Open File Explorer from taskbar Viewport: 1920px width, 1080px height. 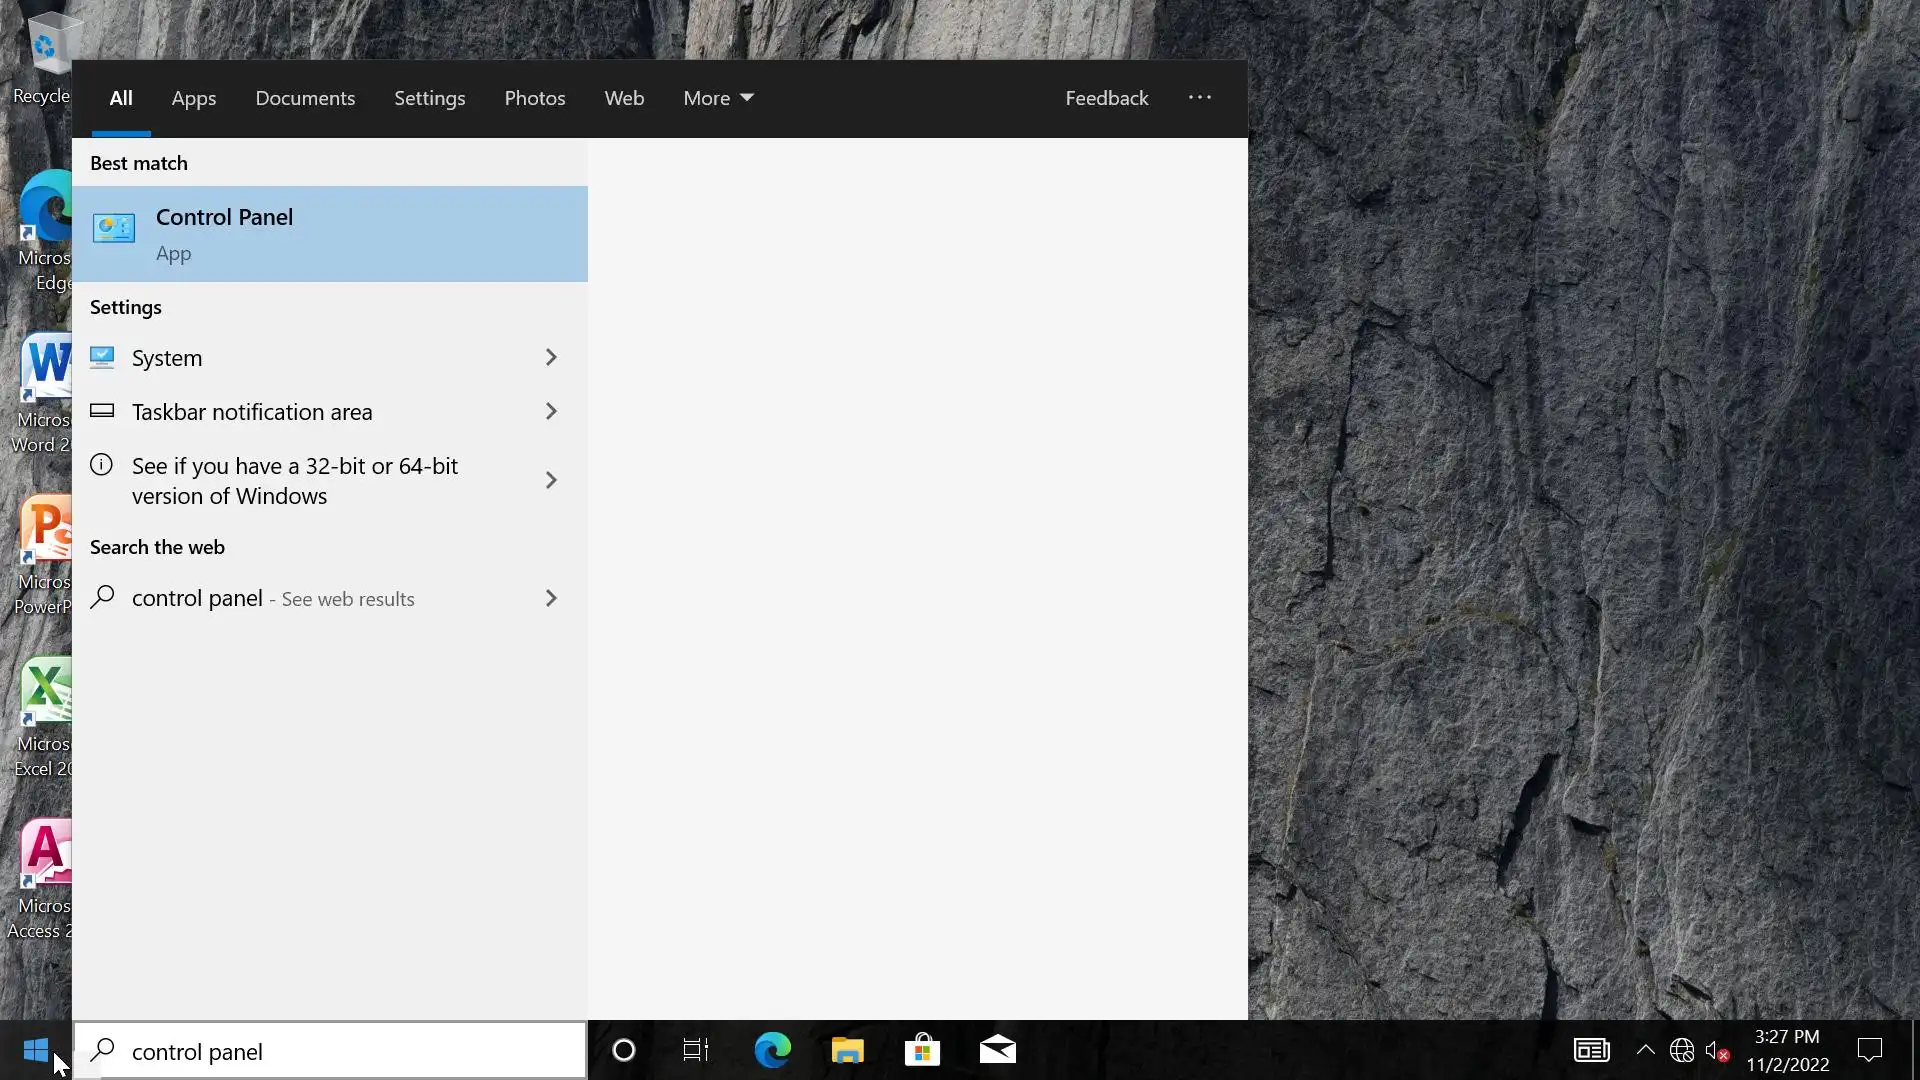847,1050
